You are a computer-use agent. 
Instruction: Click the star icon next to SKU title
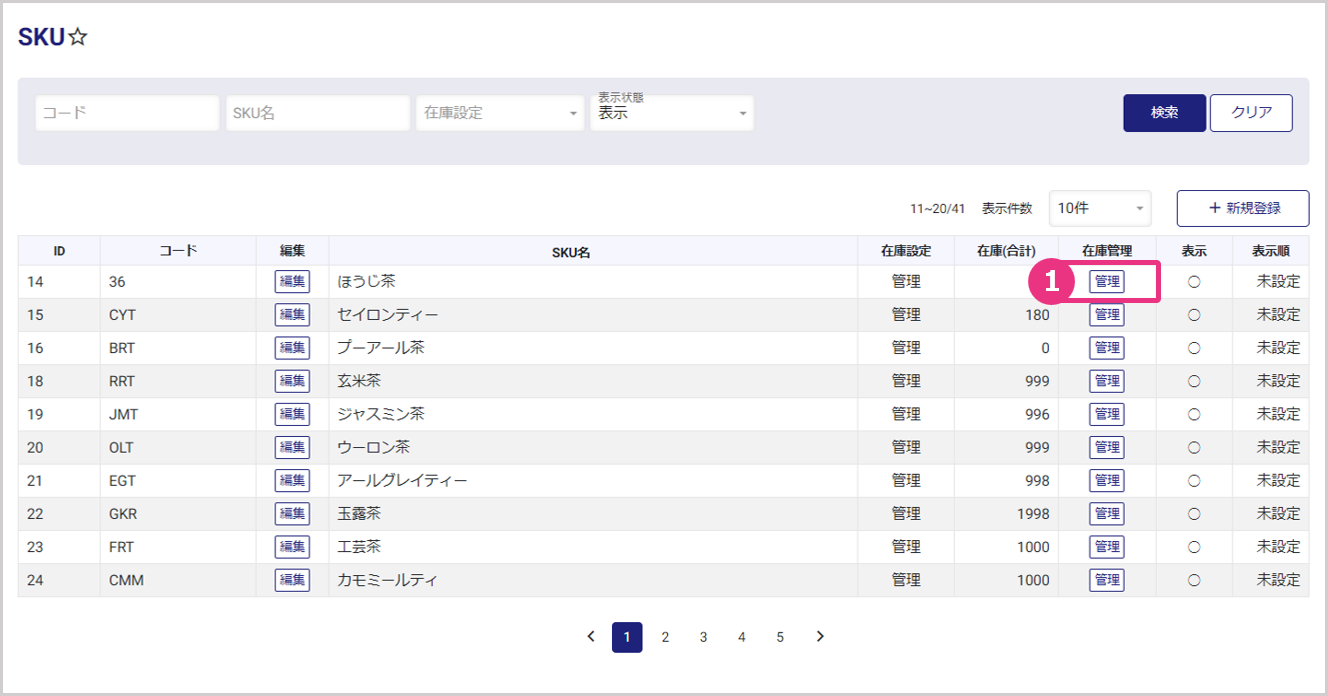pos(79,38)
